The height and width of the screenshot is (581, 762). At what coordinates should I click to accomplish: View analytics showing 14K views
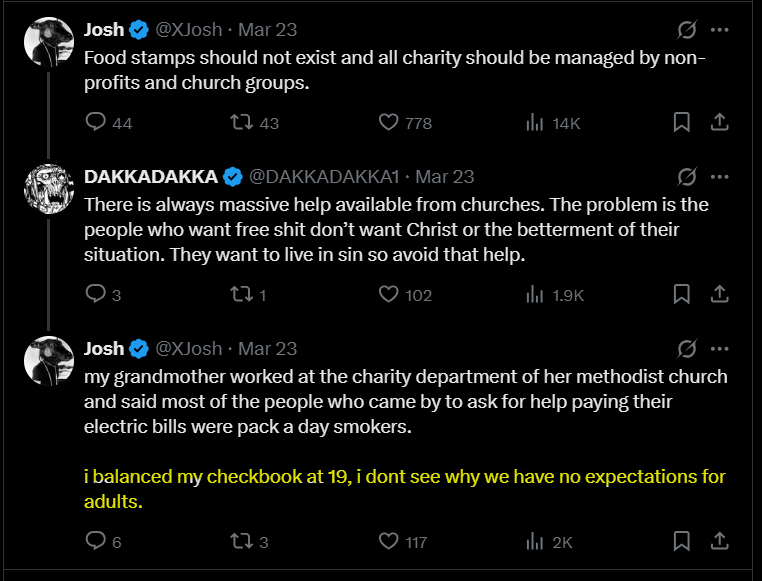click(535, 122)
